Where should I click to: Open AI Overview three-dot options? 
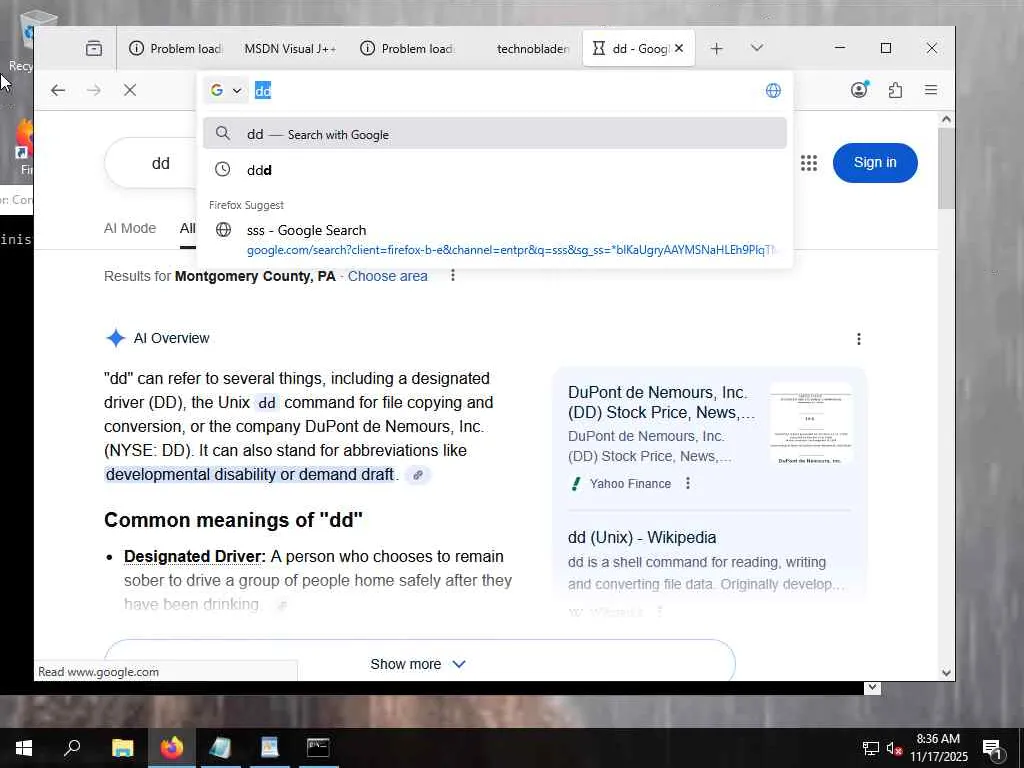coord(859,339)
